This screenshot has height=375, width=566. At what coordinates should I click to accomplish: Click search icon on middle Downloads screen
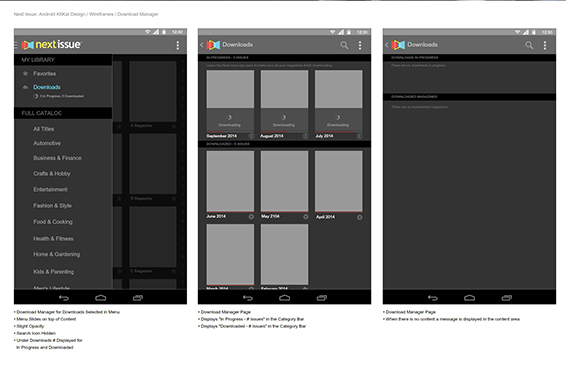[344, 45]
